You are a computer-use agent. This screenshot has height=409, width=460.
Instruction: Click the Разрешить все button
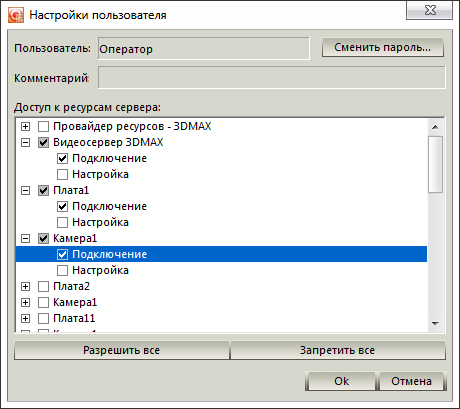(x=122, y=350)
